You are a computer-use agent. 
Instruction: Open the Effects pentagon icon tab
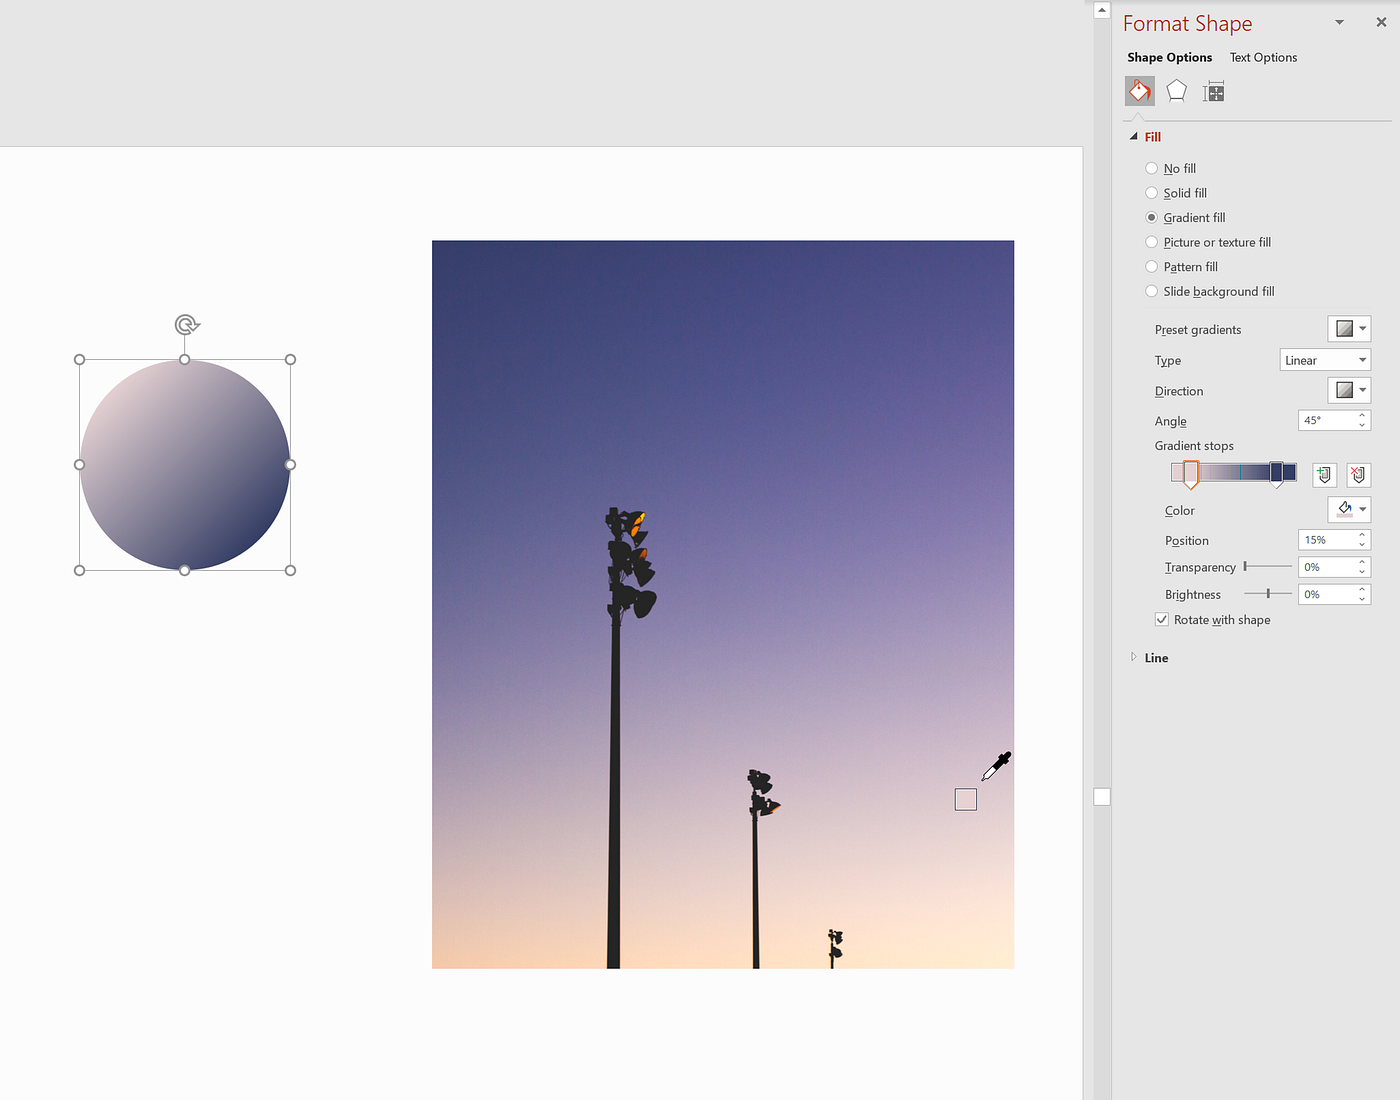(x=1177, y=92)
